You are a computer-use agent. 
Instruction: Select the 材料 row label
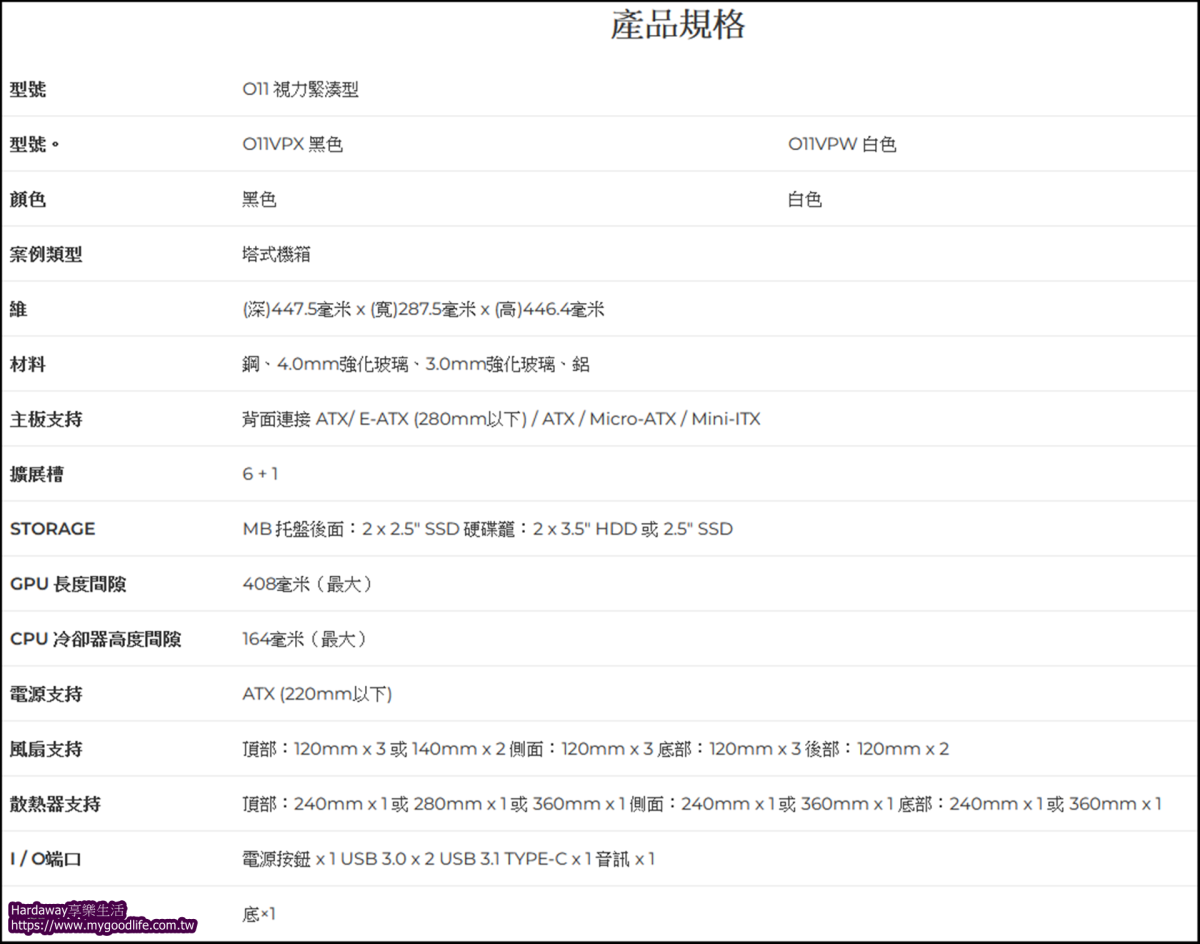[28, 365]
